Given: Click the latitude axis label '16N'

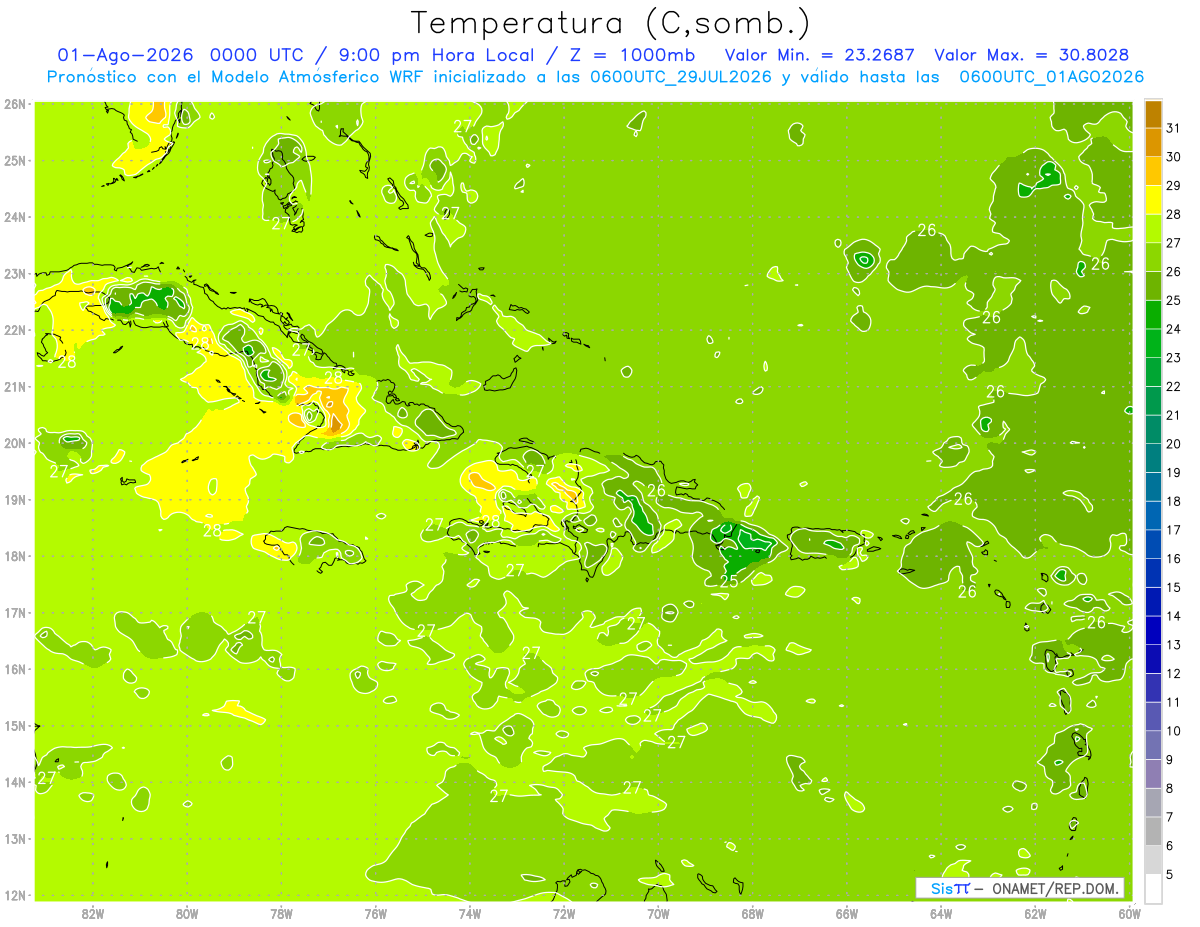Looking at the screenshot, I should (x=14, y=668).
